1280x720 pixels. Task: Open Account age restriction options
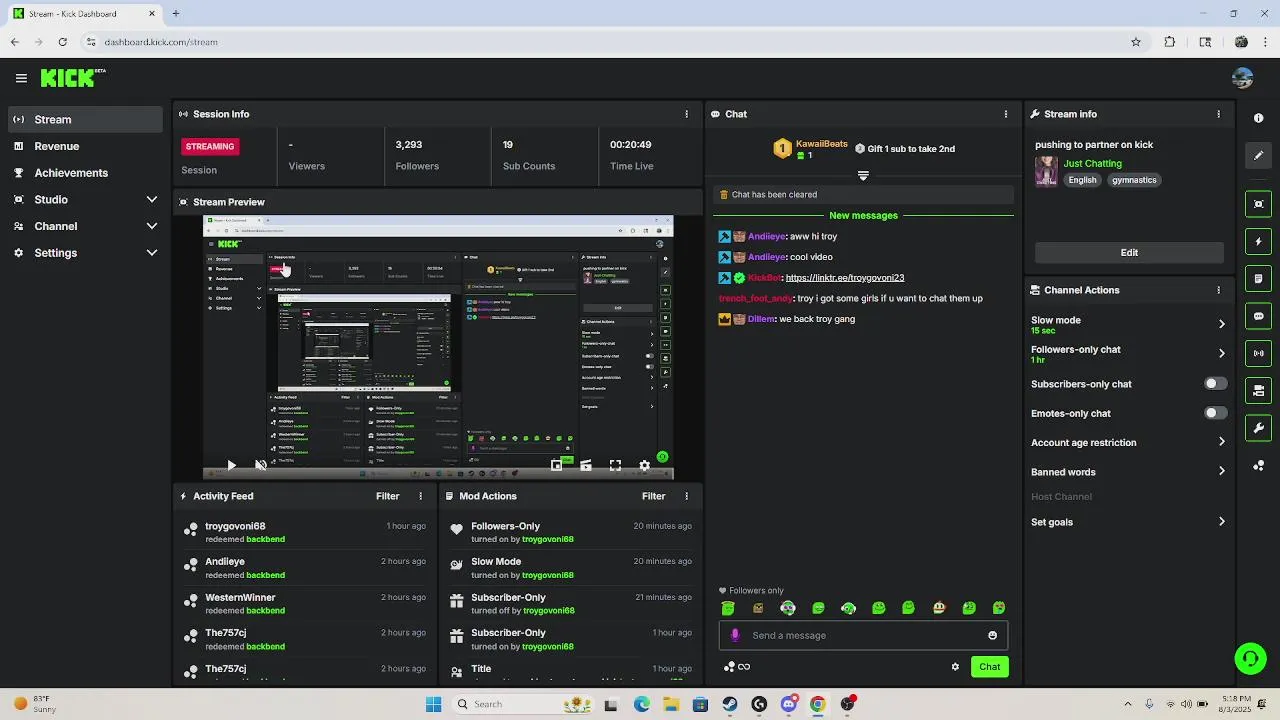click(1129, 442)
